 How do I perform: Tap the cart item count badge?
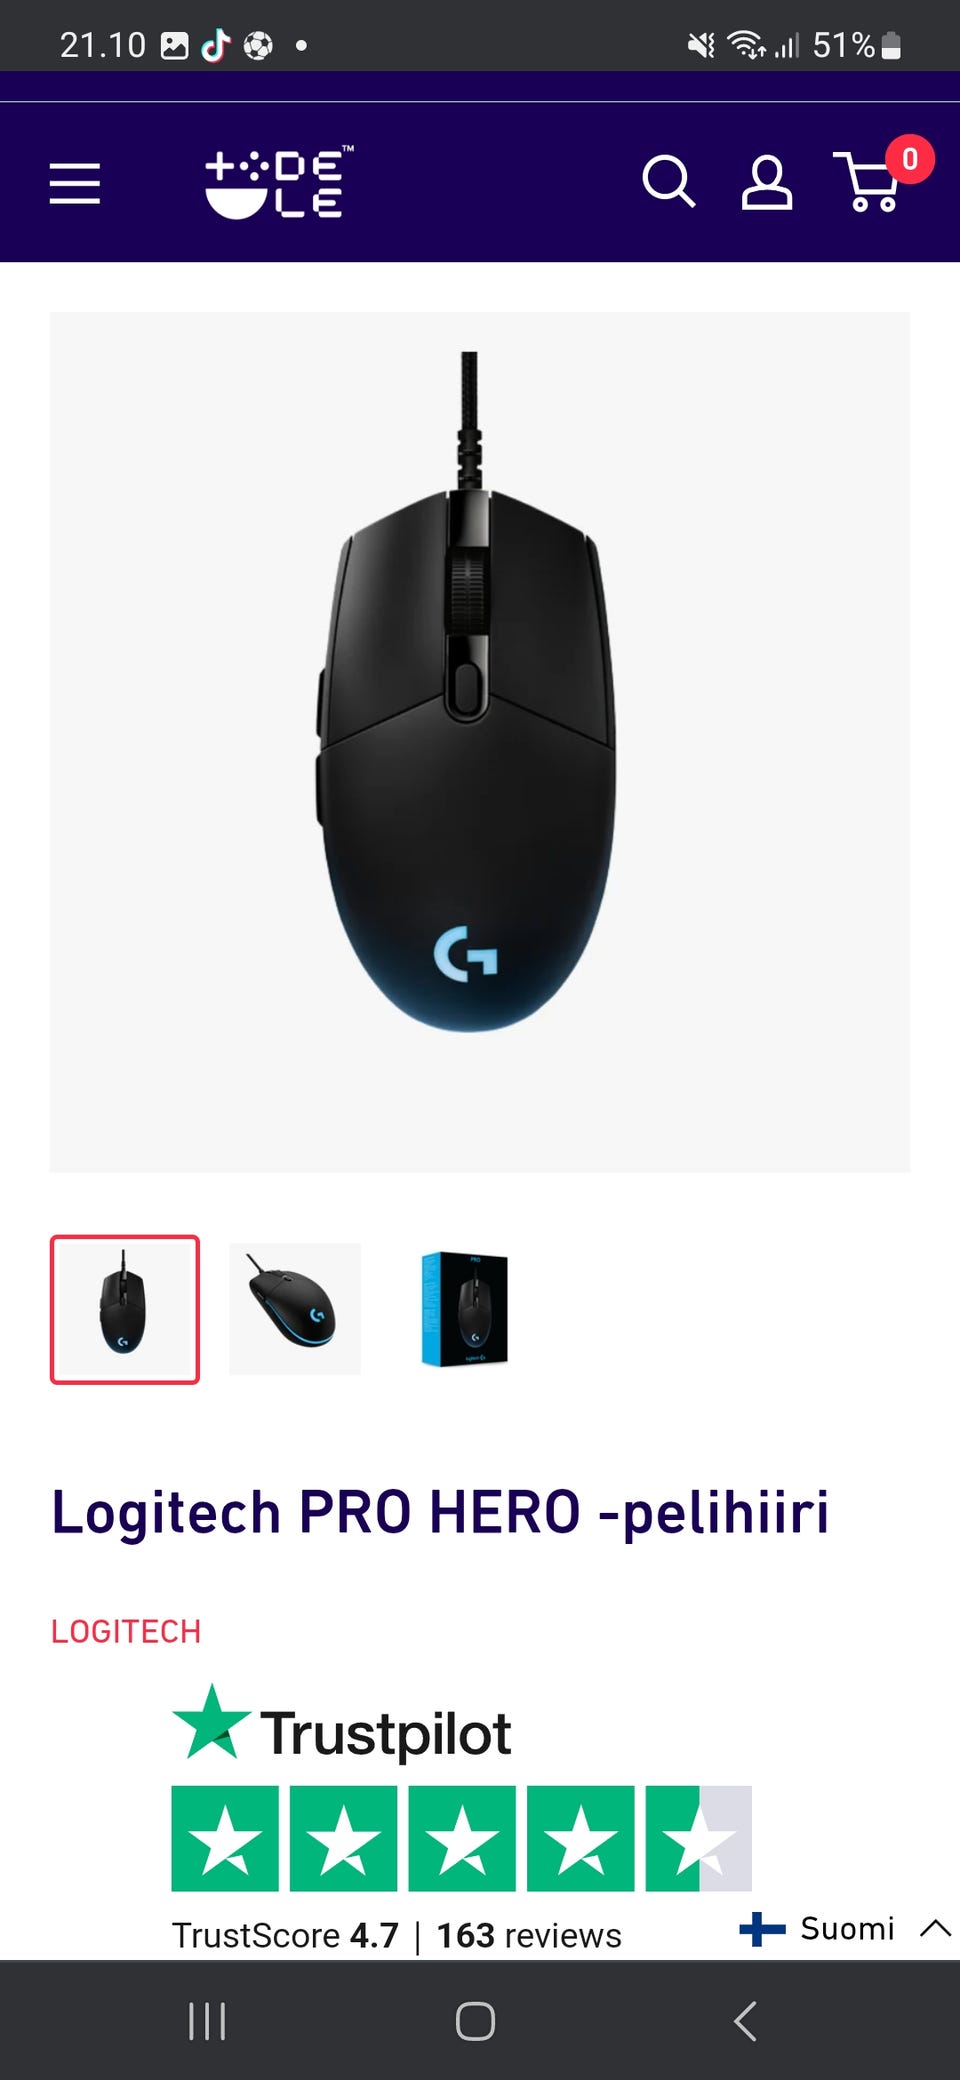910,159
